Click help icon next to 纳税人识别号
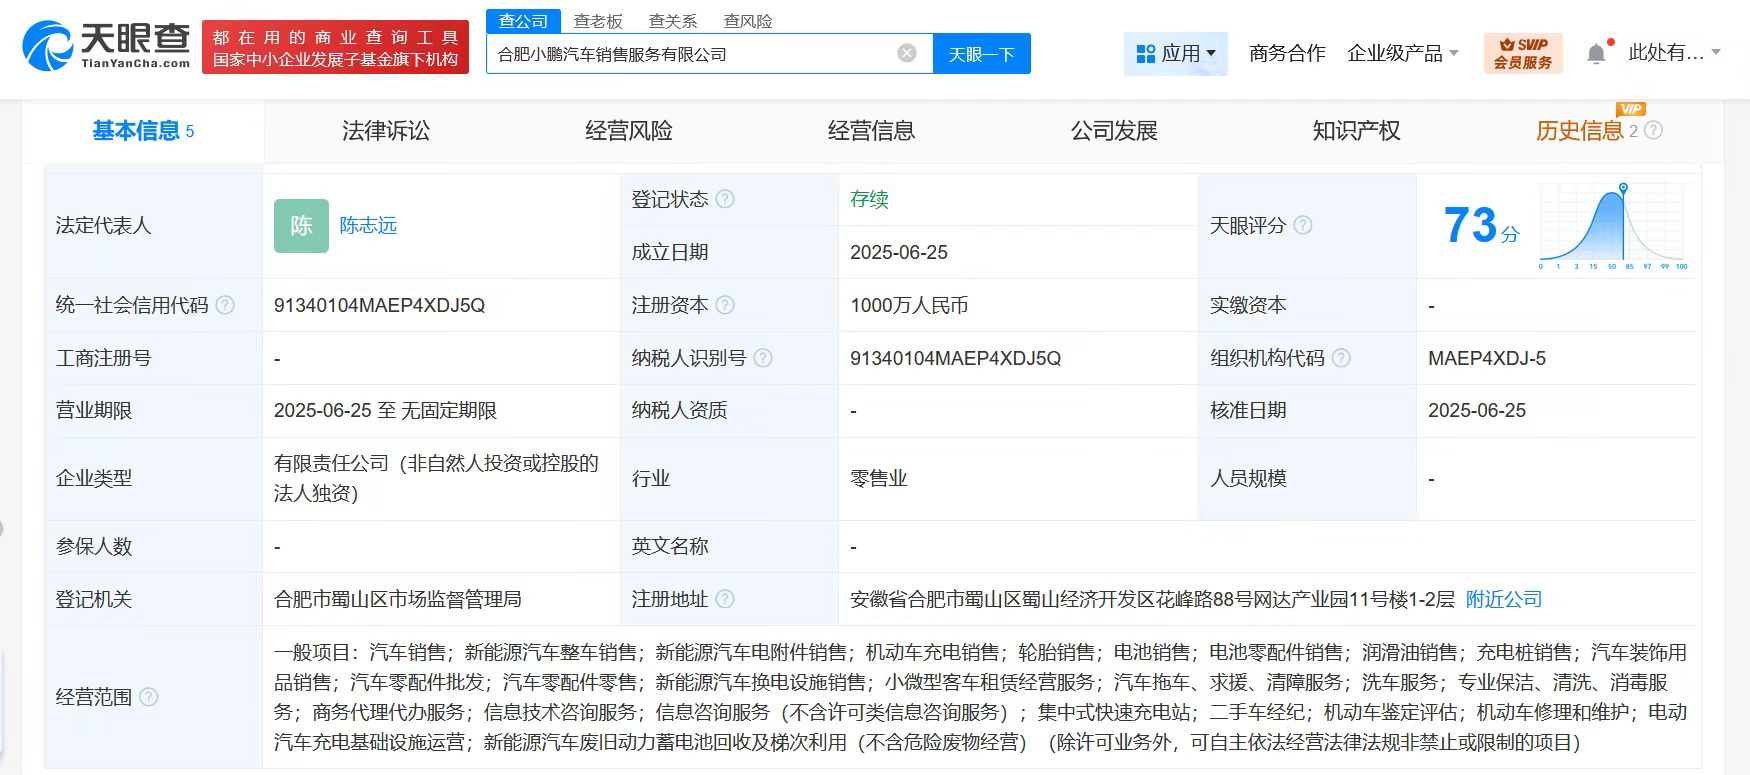 (763, 358)
